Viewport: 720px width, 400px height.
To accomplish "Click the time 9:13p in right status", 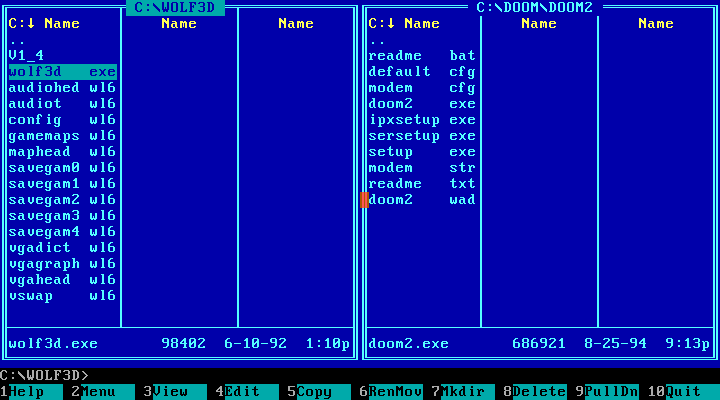I will click(x=688, y=344).
